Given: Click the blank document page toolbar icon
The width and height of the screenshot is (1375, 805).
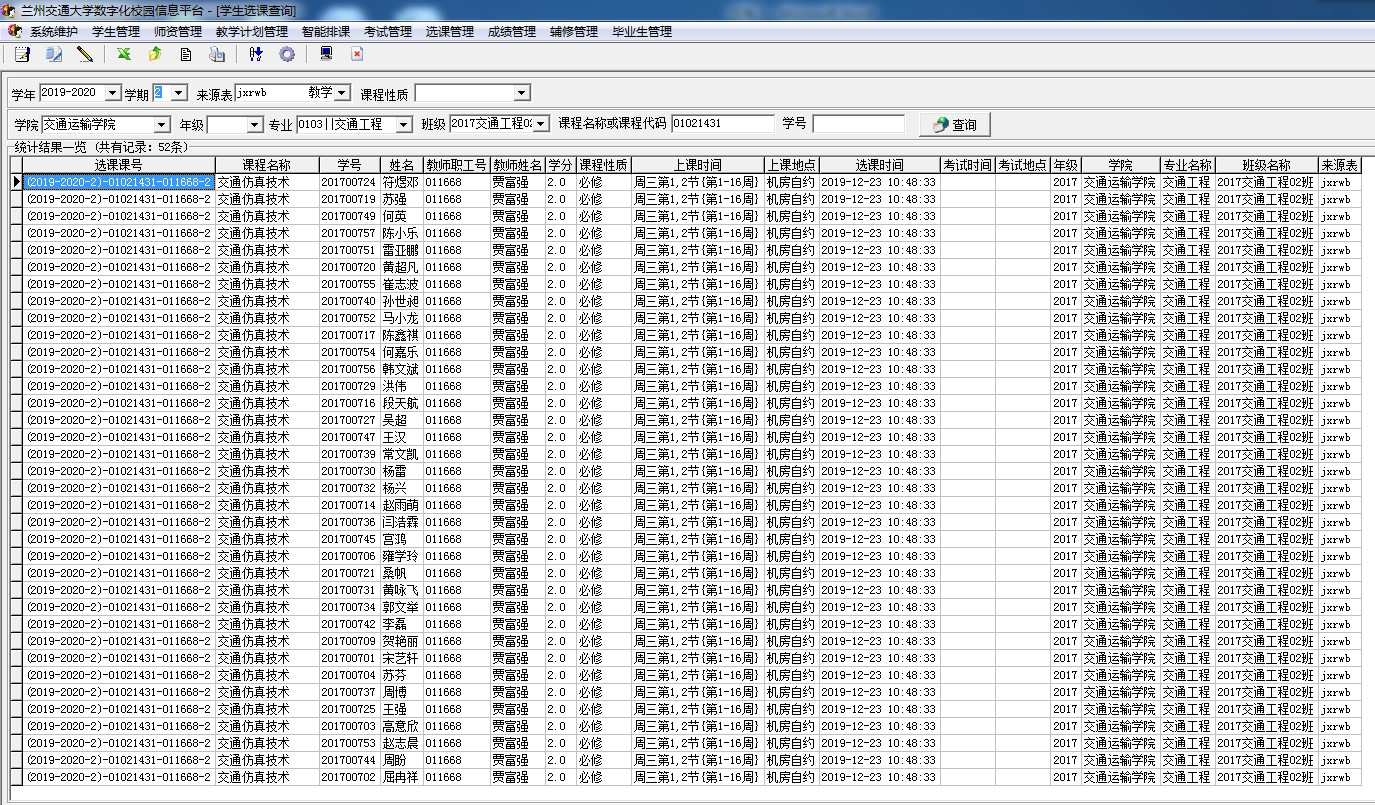Looking at the screenshot, I should point(186,54).
